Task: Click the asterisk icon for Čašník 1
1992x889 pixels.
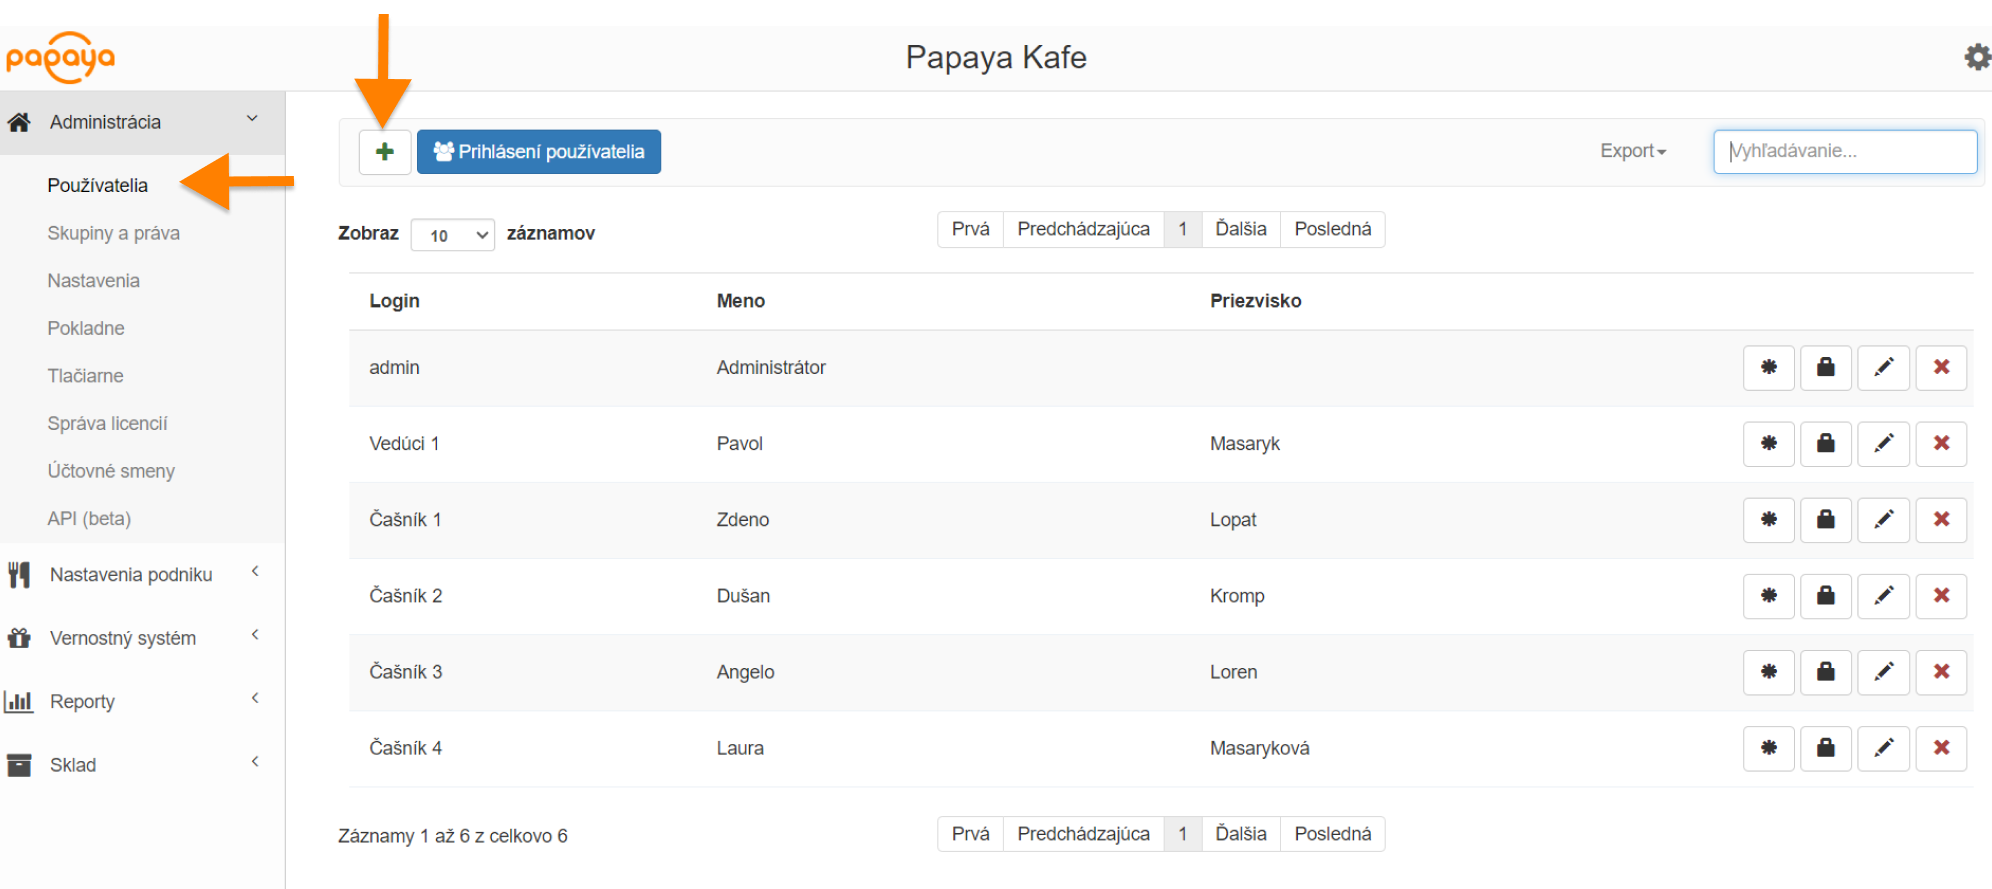Action: [x=1768, y=520]
